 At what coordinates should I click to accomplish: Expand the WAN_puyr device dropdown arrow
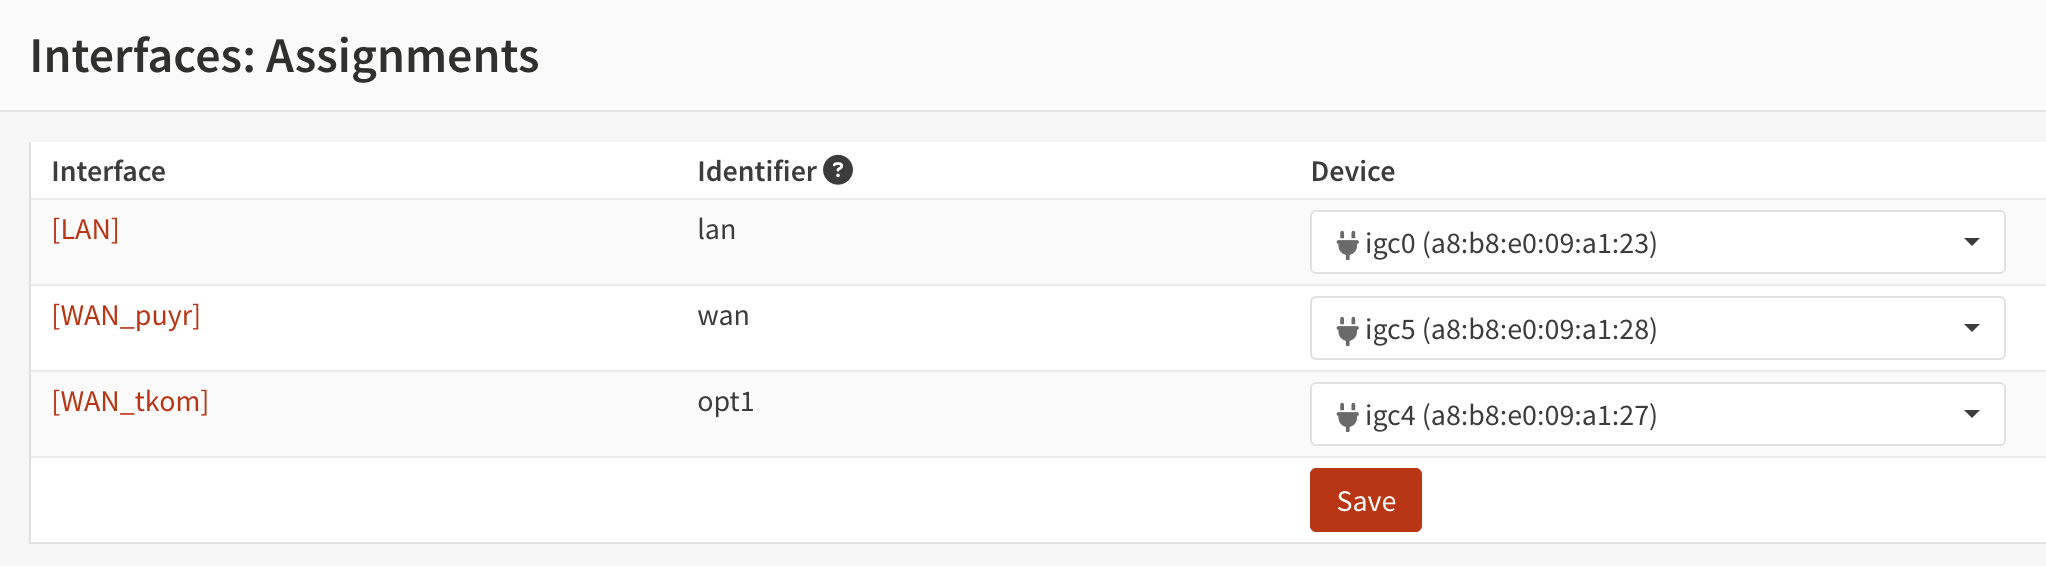[x=1971, y=329]
